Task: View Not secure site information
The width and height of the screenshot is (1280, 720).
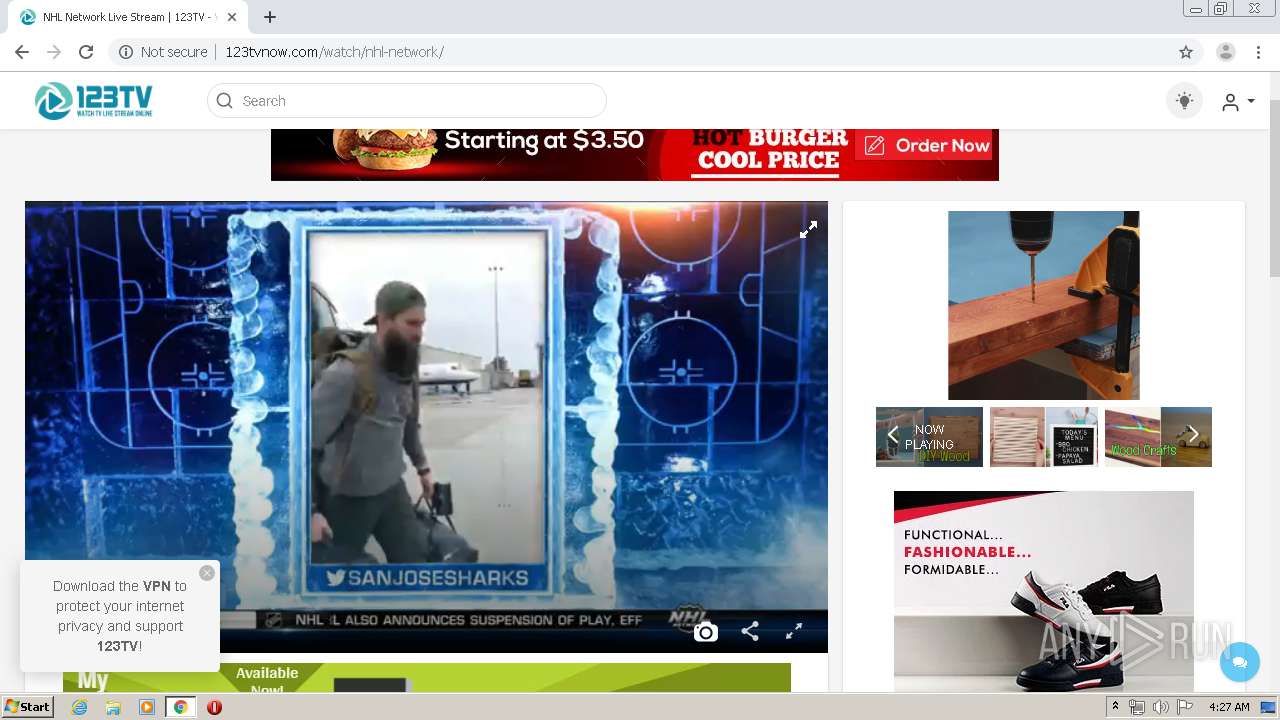Action: (x=163, y=52)
